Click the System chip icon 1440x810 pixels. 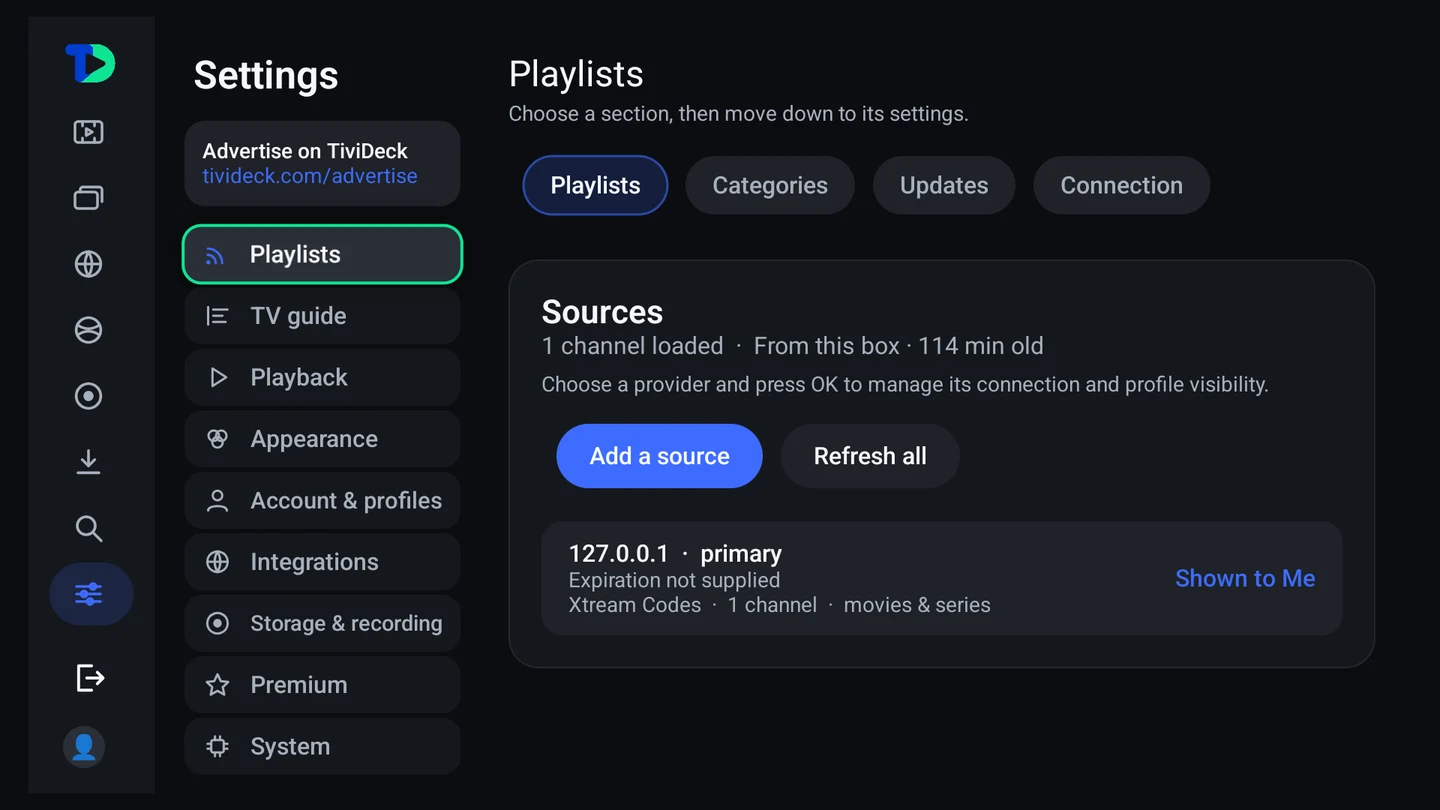click(x=217, y=747)
